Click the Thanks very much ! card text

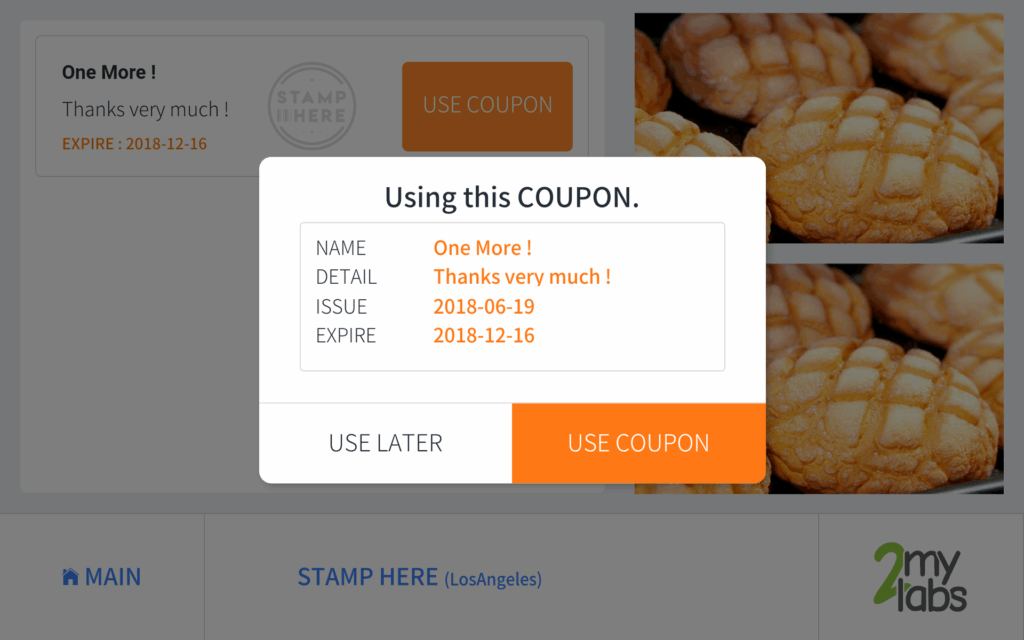tap(146, 109)
